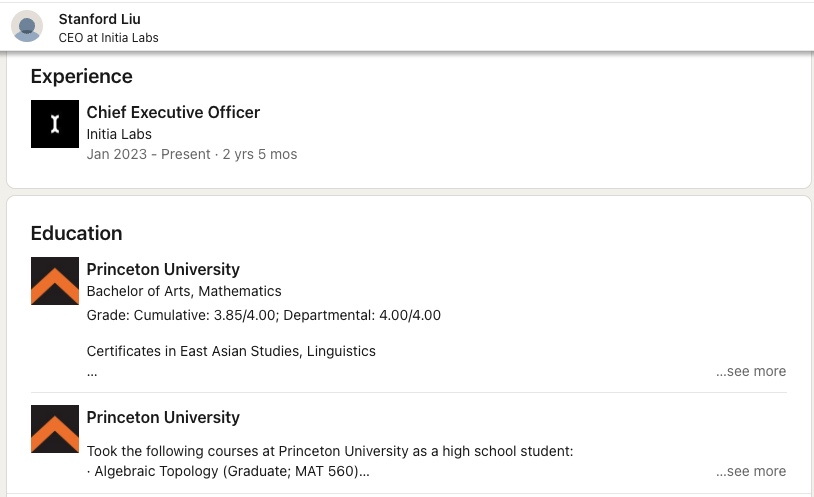The width and height of the screenshot is (814, 497).
Task: Click the Algebraic Topology MAT 560 line
Action: coord(228,471)
